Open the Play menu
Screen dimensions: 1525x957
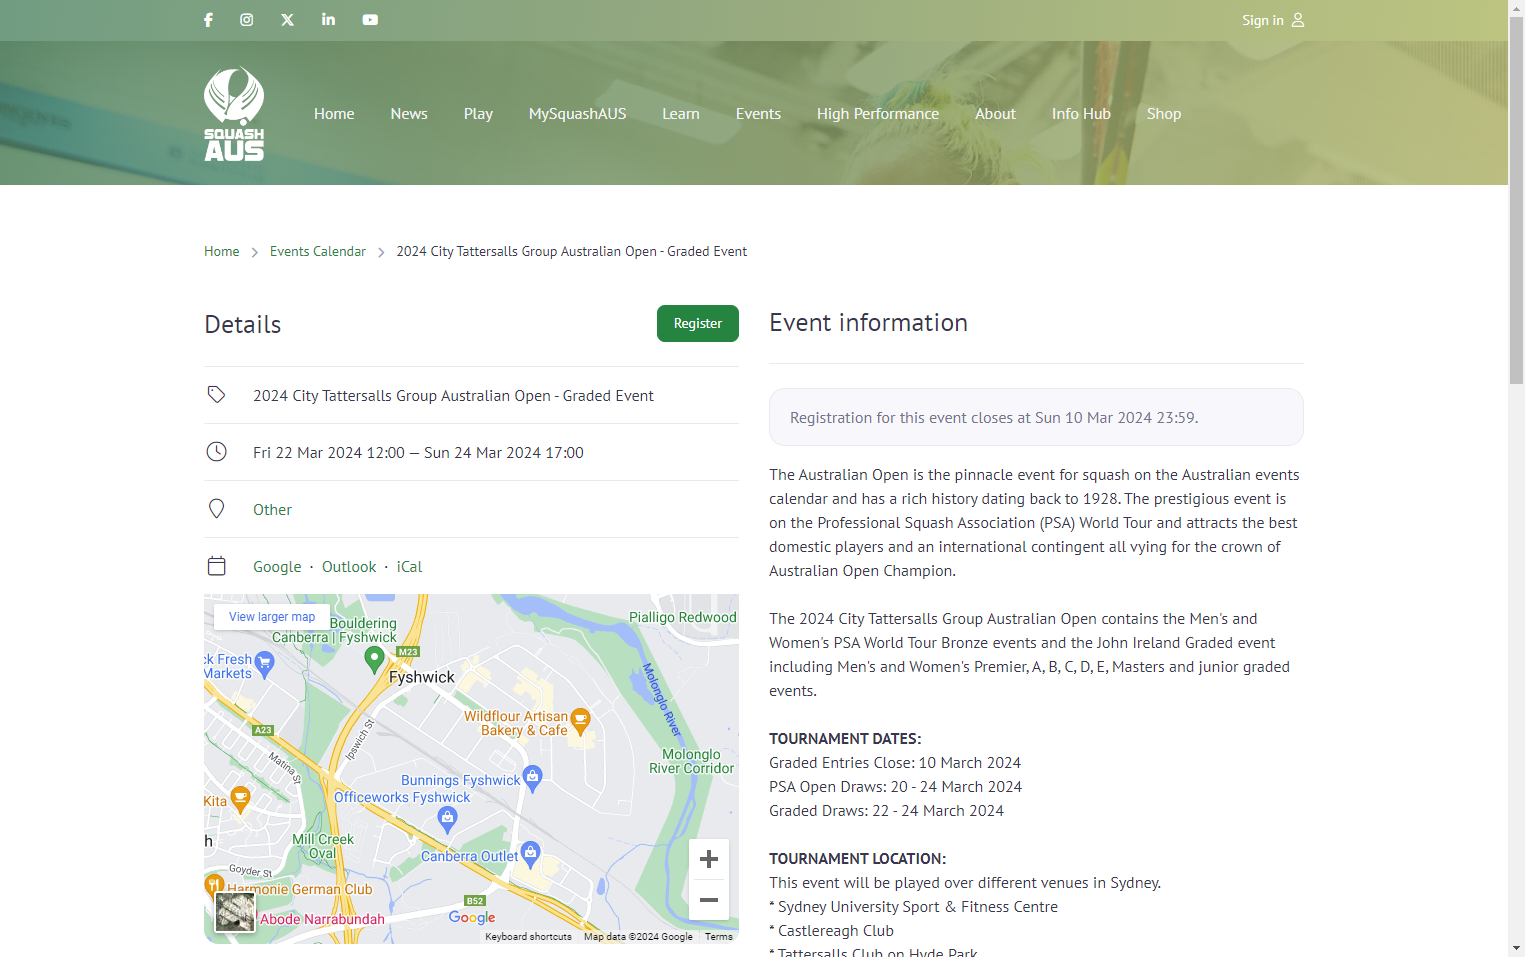[478, 114]
